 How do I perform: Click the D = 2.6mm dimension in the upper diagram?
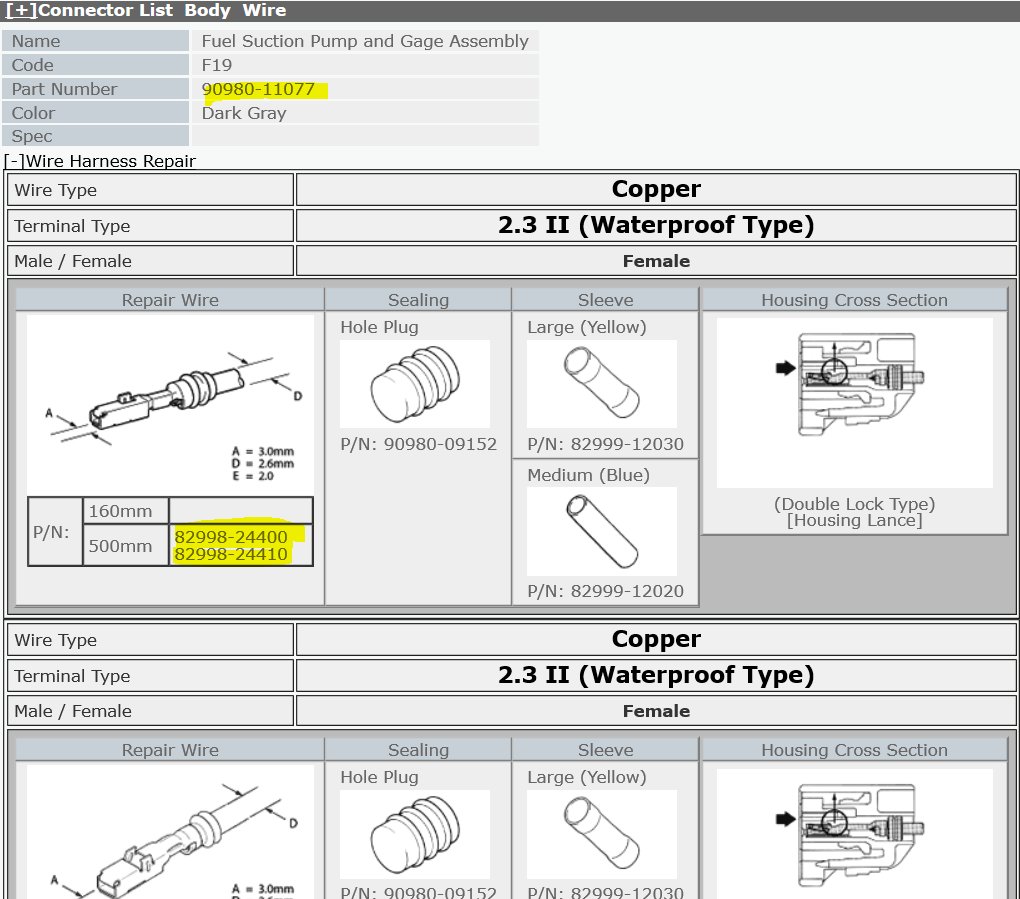pos(263,464)
